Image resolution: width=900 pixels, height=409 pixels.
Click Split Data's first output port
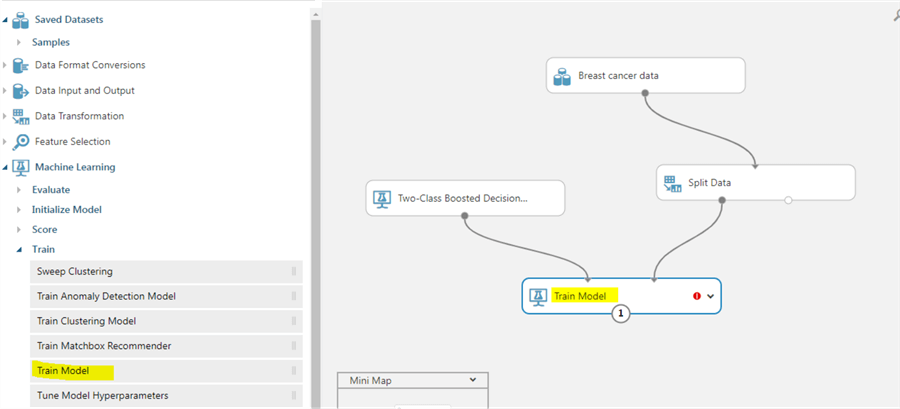click(x=722, y=200)
